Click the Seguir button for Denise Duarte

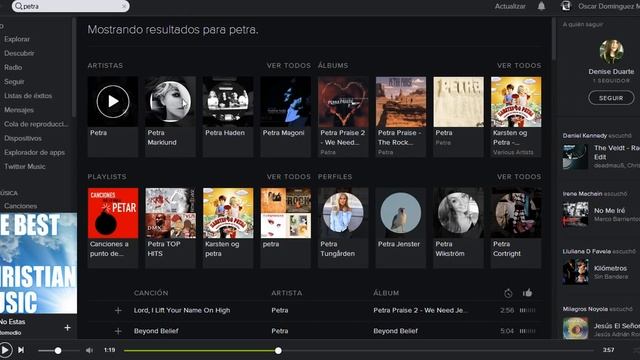pyautogui.click(x=611, y=98)
